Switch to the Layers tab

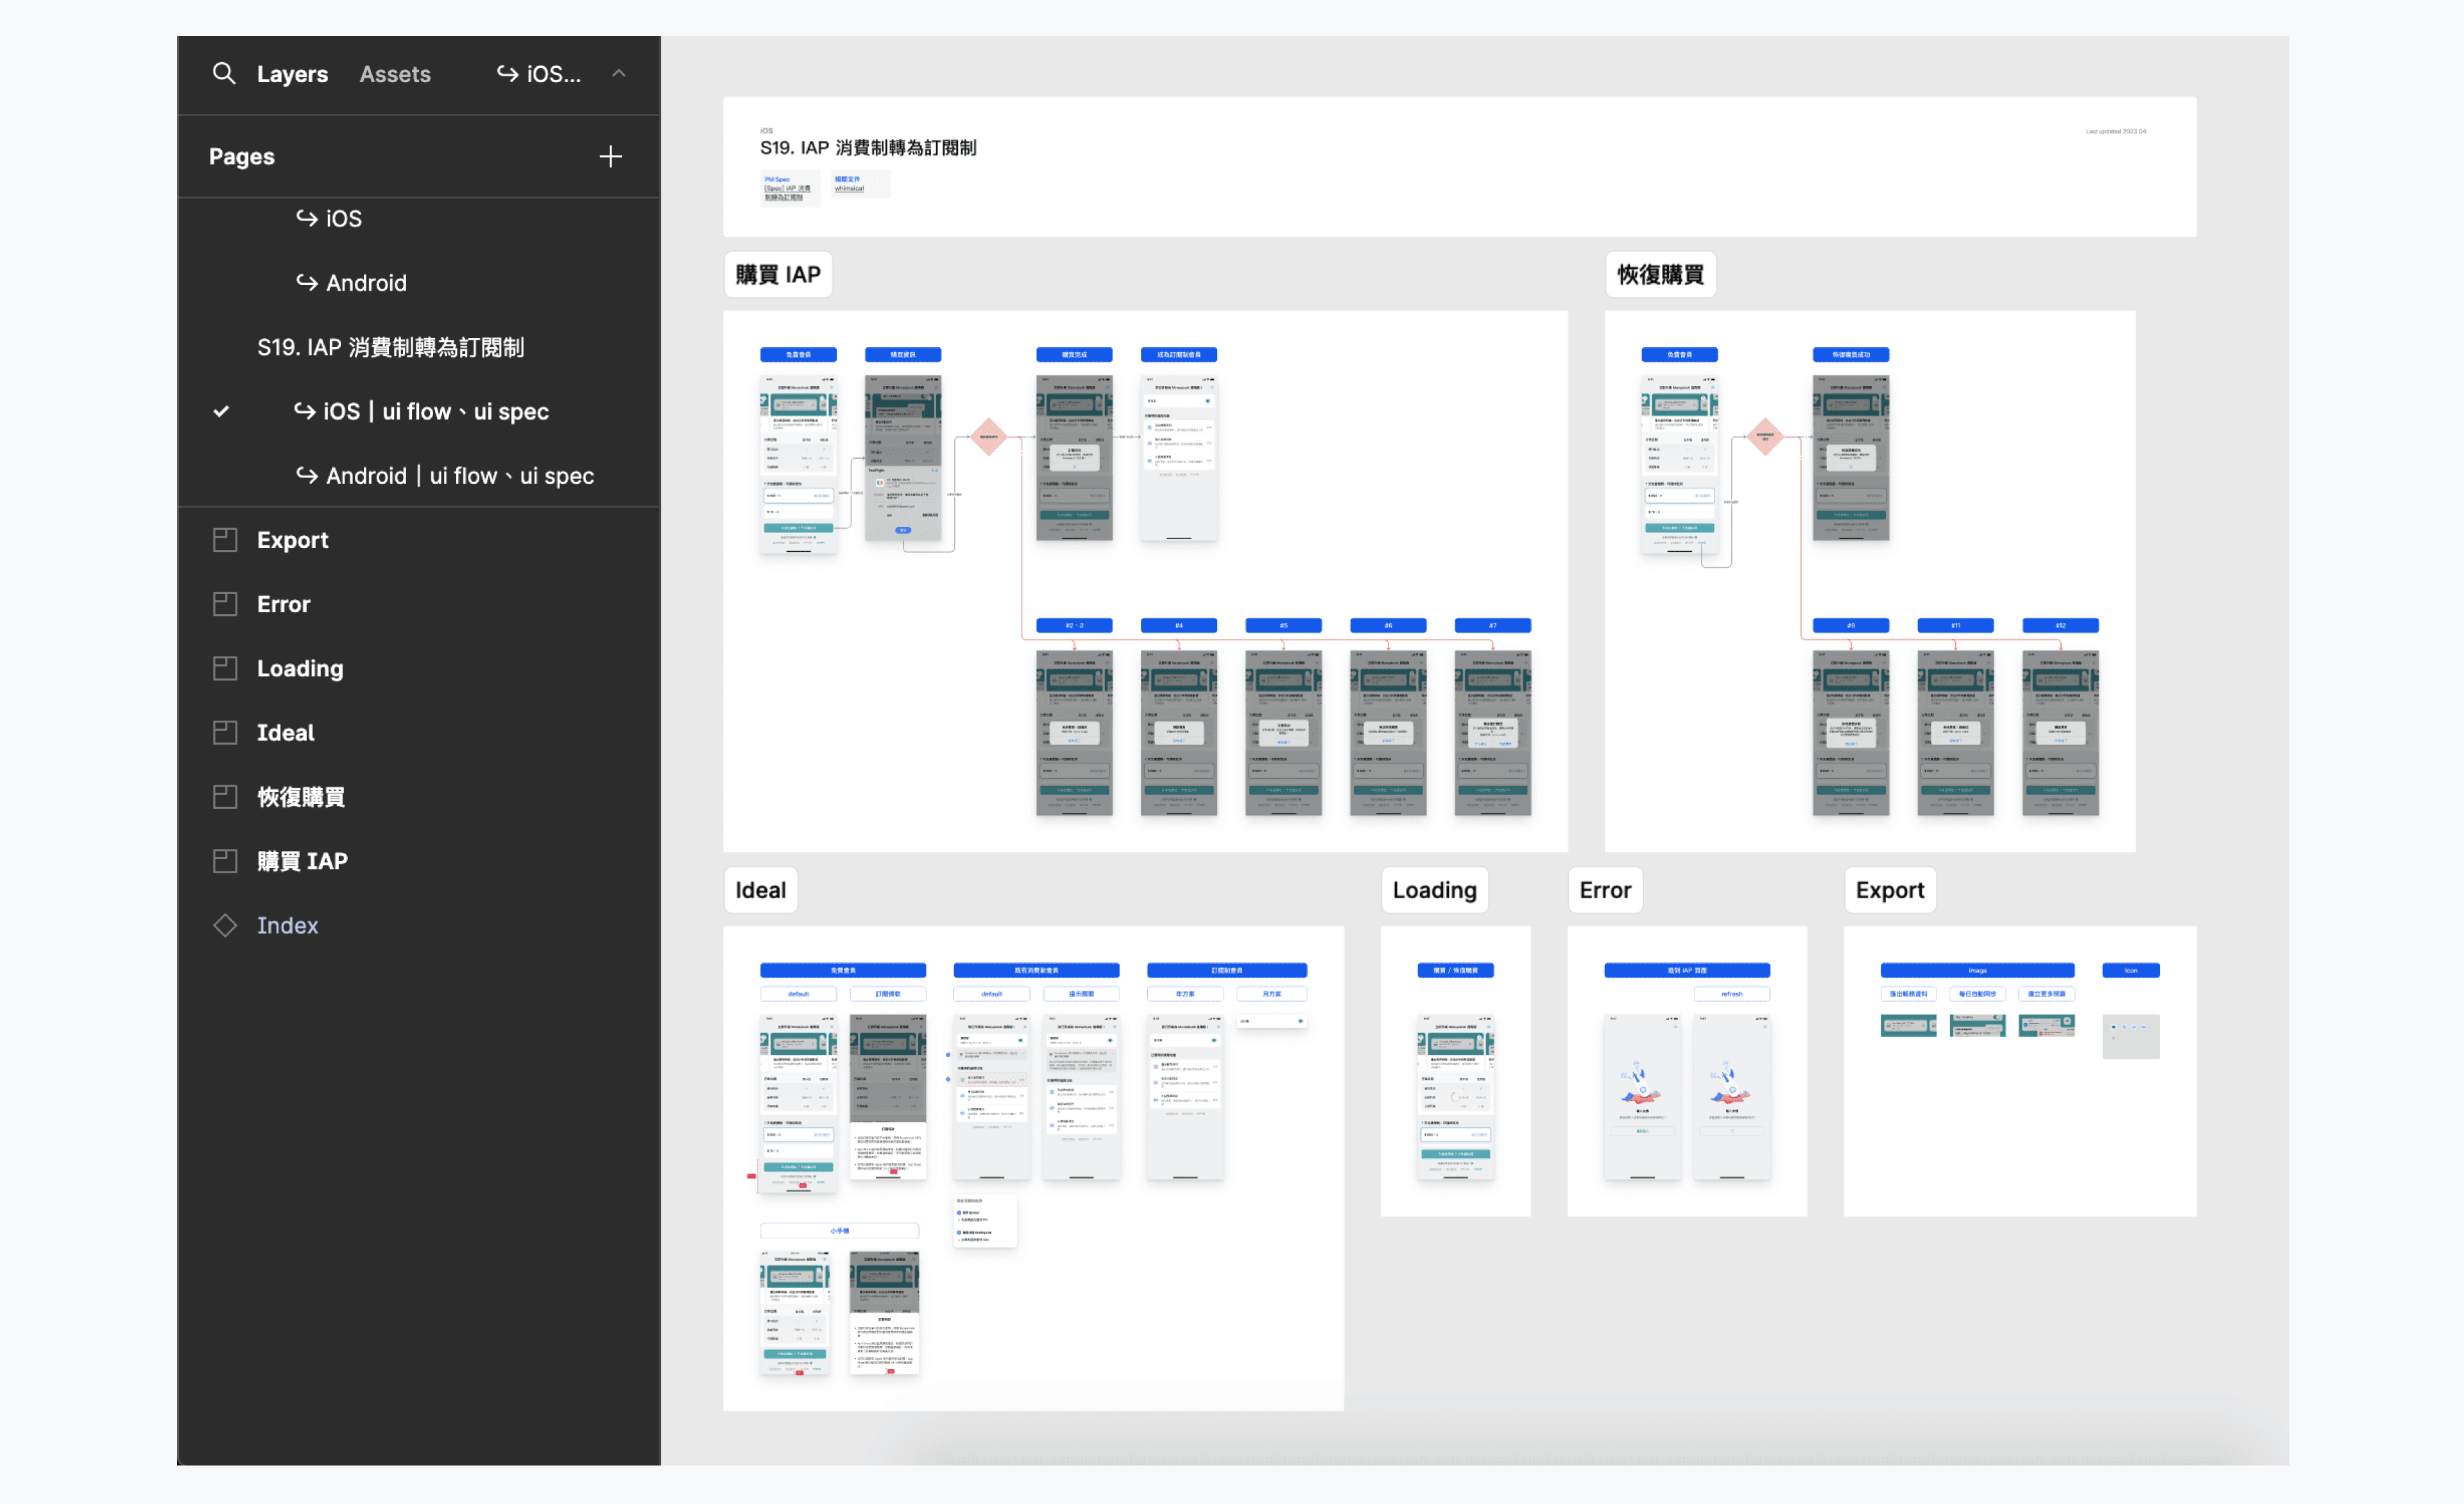tap(292, 74)
